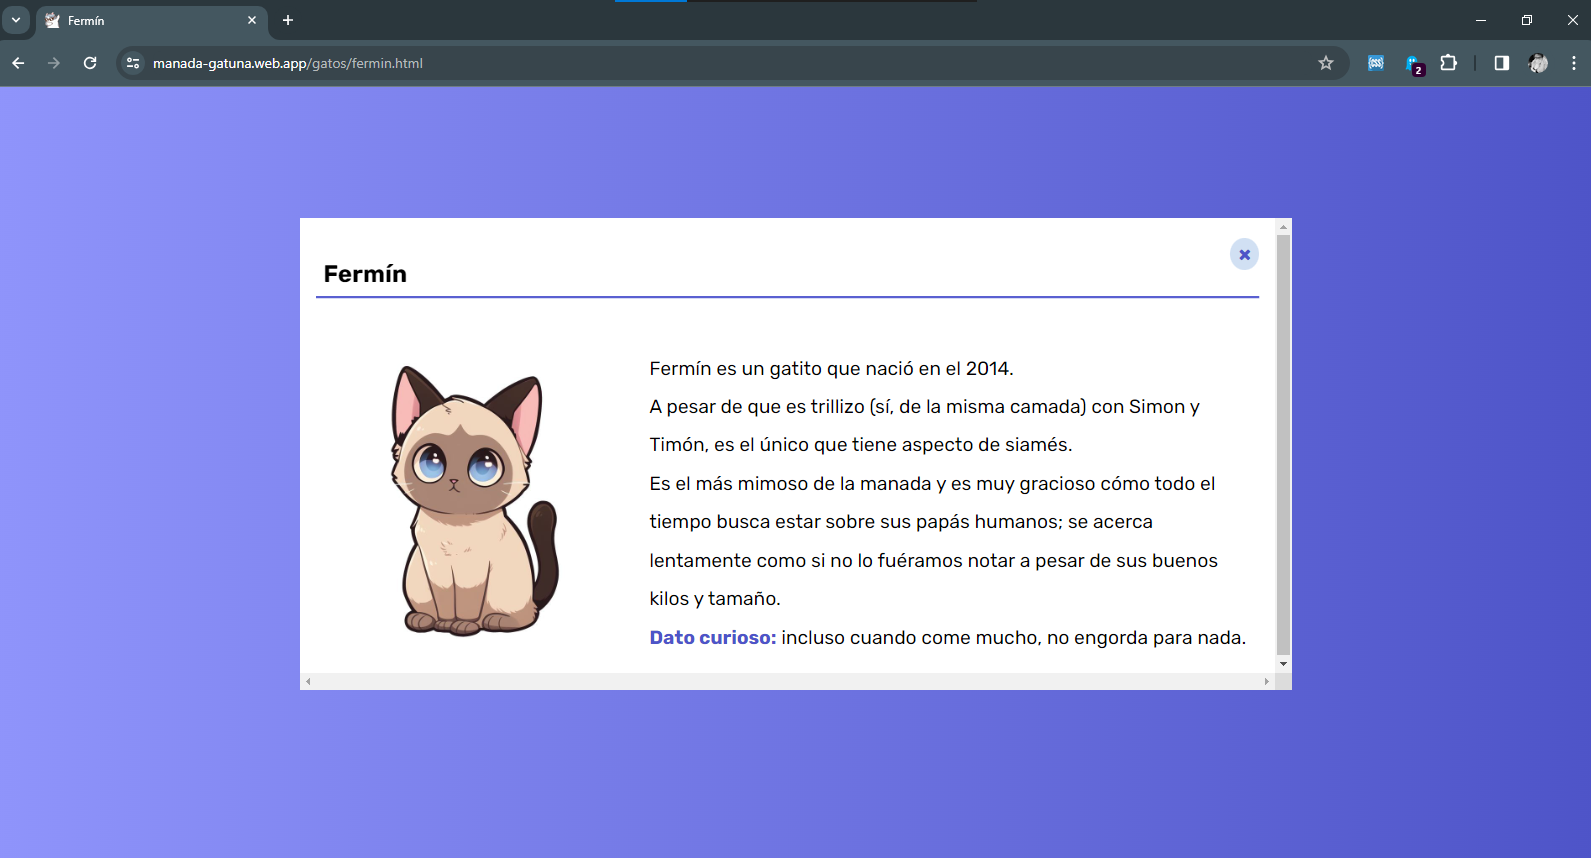Open the Chrome three-dot menu
Image resolution: width=1591 pixels, height=858 pixels.
pos(1574,63)
